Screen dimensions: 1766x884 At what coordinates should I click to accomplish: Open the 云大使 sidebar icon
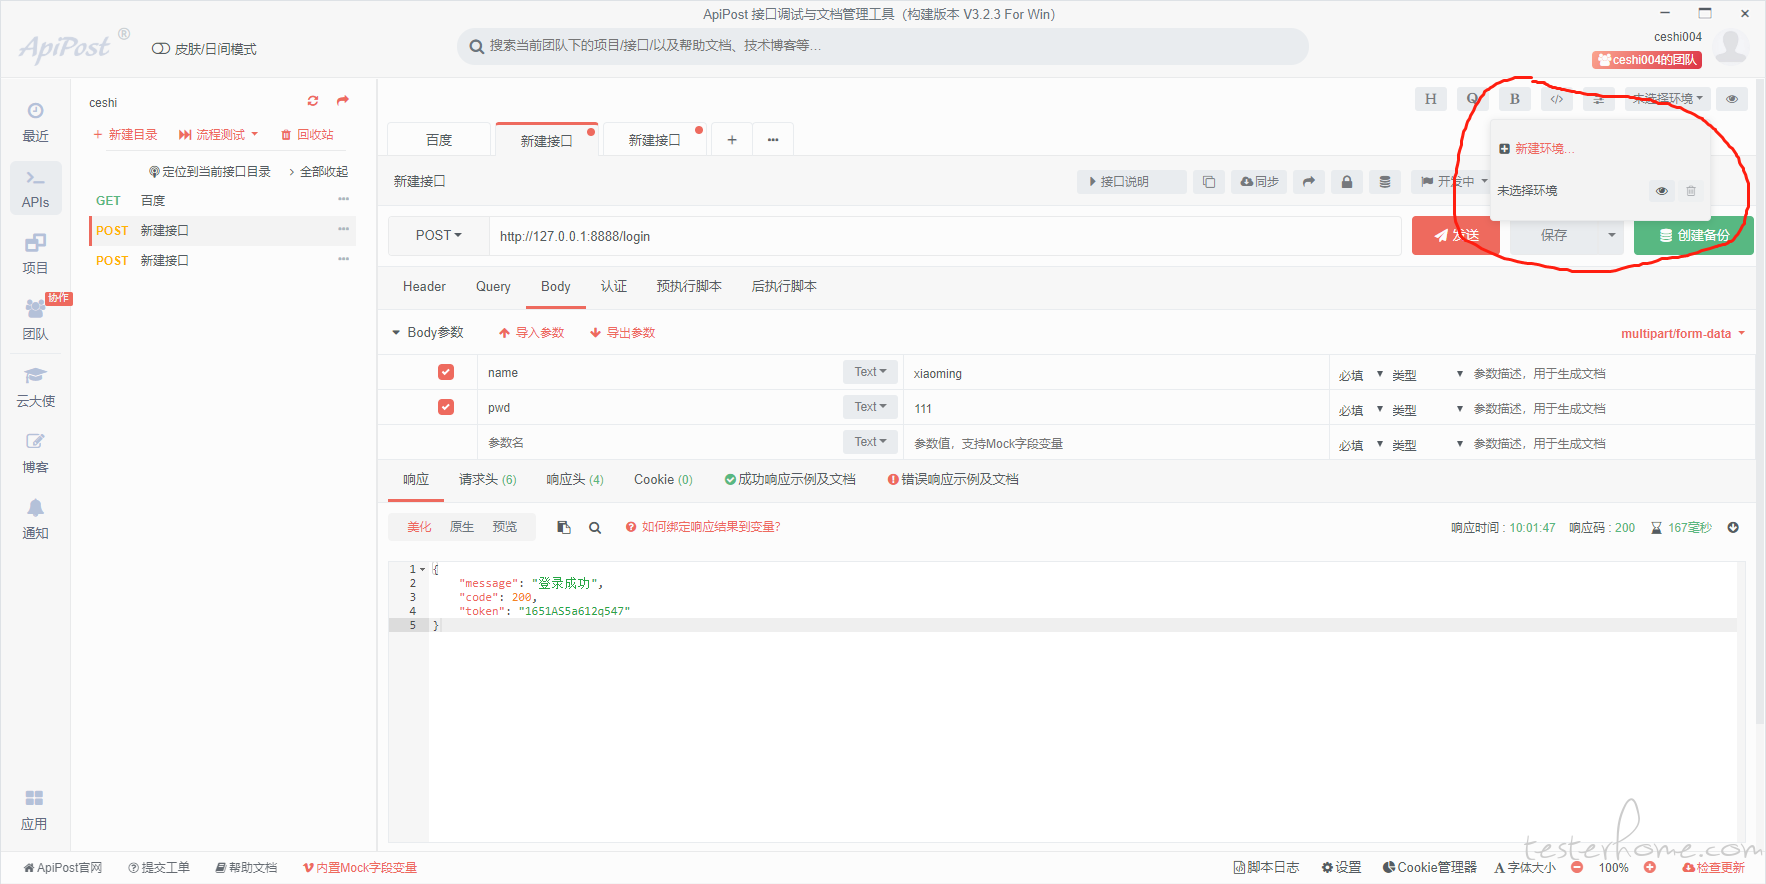coord(35,387)
